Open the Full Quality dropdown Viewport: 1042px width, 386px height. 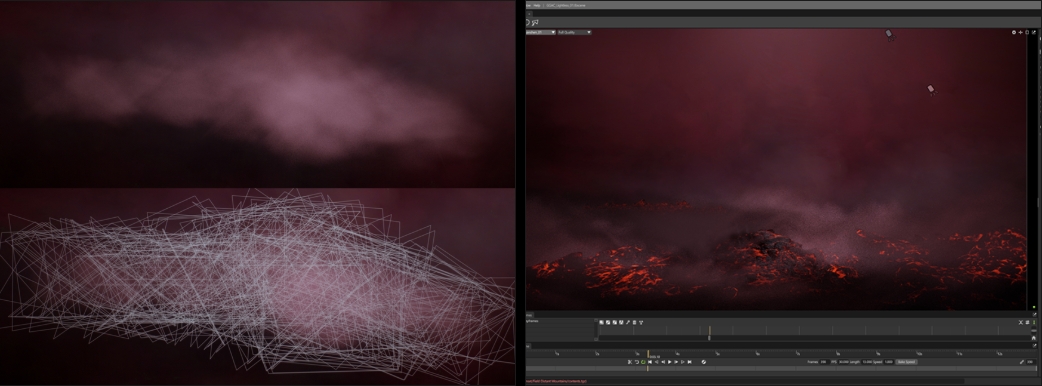(x=574, y=32)
